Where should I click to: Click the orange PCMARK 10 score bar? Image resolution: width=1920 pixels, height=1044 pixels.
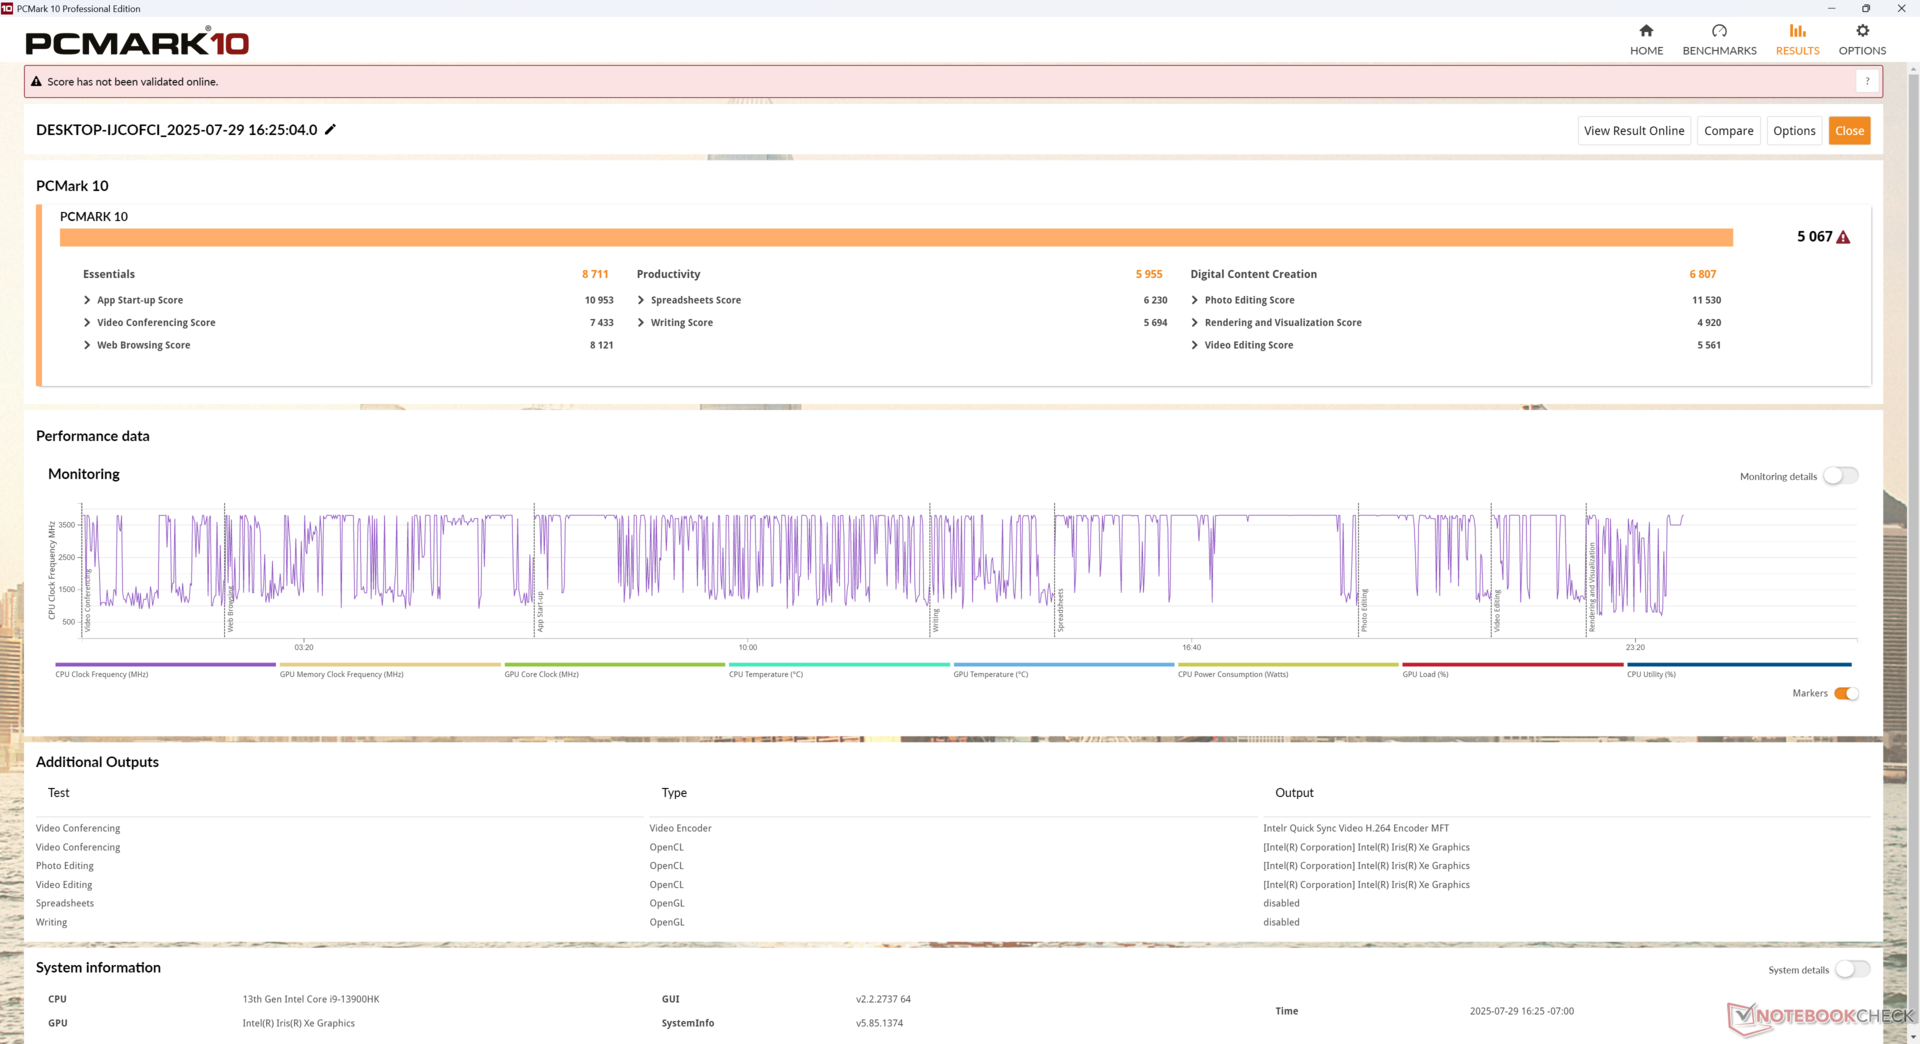click(x=896, y=237)
